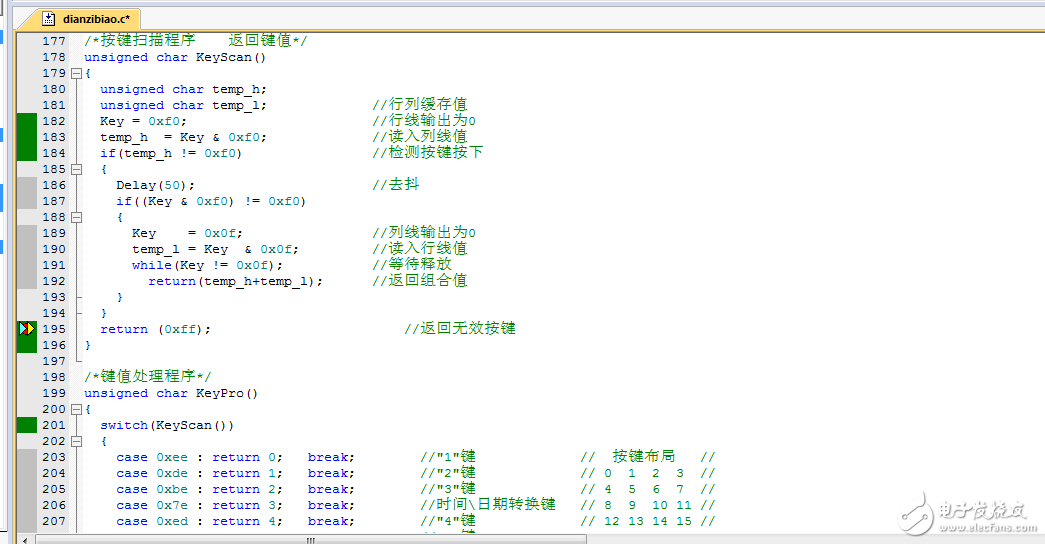Click the comment '//返回无效按键'
The width and height of the screenshot is (1045, 544).
tap(460, 329)
